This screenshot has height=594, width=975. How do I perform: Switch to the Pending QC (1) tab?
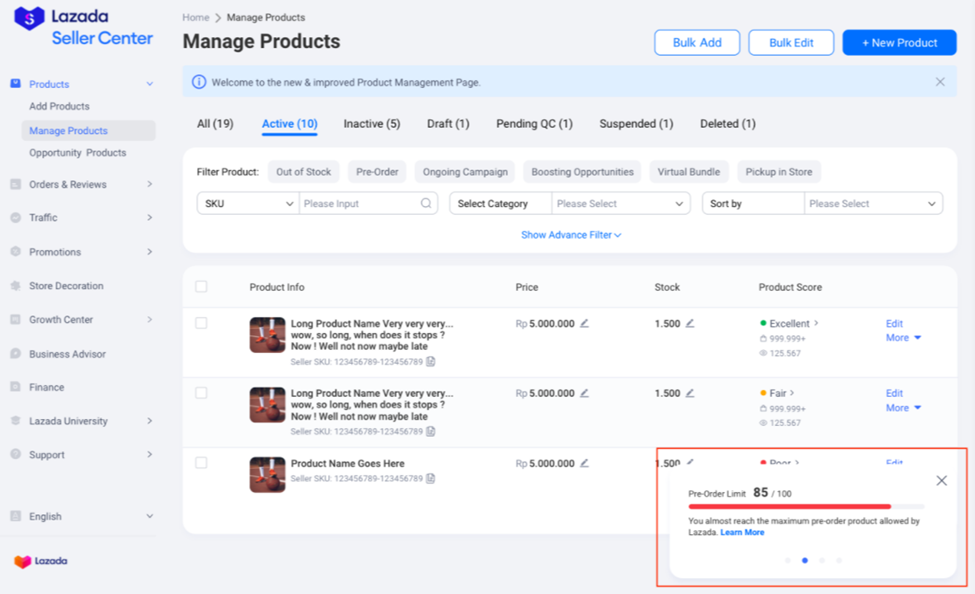pyautogui.click(x=534, y=123)
